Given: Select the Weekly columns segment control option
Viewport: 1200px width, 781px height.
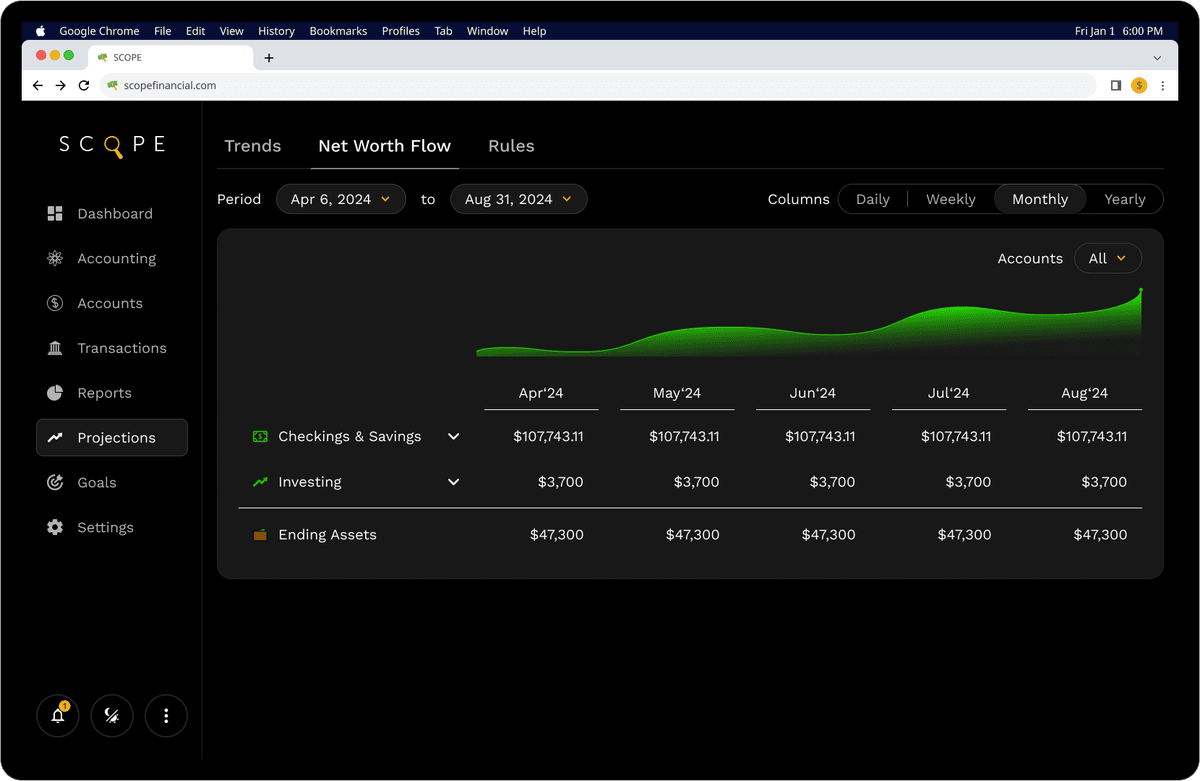Looking at the screenshot, I should [x=950, y=199].
